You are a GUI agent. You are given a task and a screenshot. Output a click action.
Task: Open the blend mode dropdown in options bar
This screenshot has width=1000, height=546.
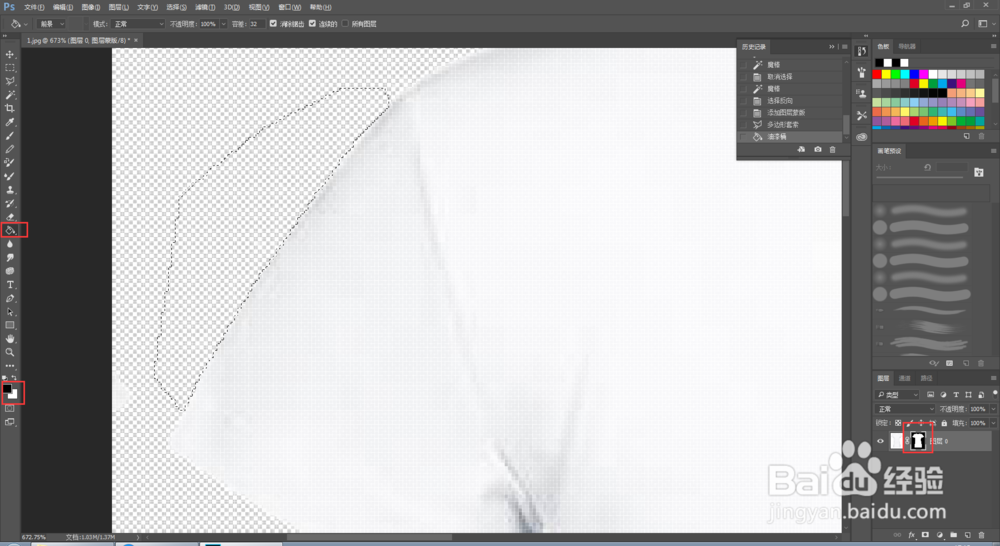tap(138, 24)
